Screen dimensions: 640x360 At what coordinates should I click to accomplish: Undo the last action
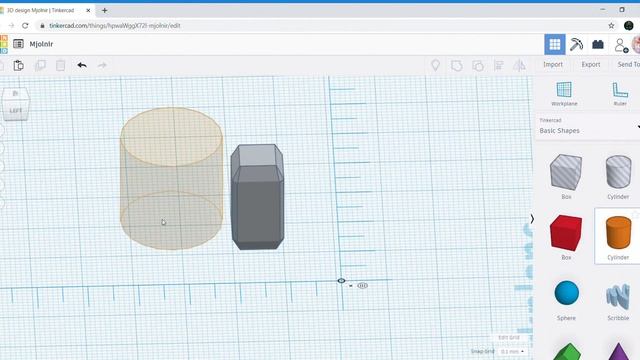tap(82, 65)
